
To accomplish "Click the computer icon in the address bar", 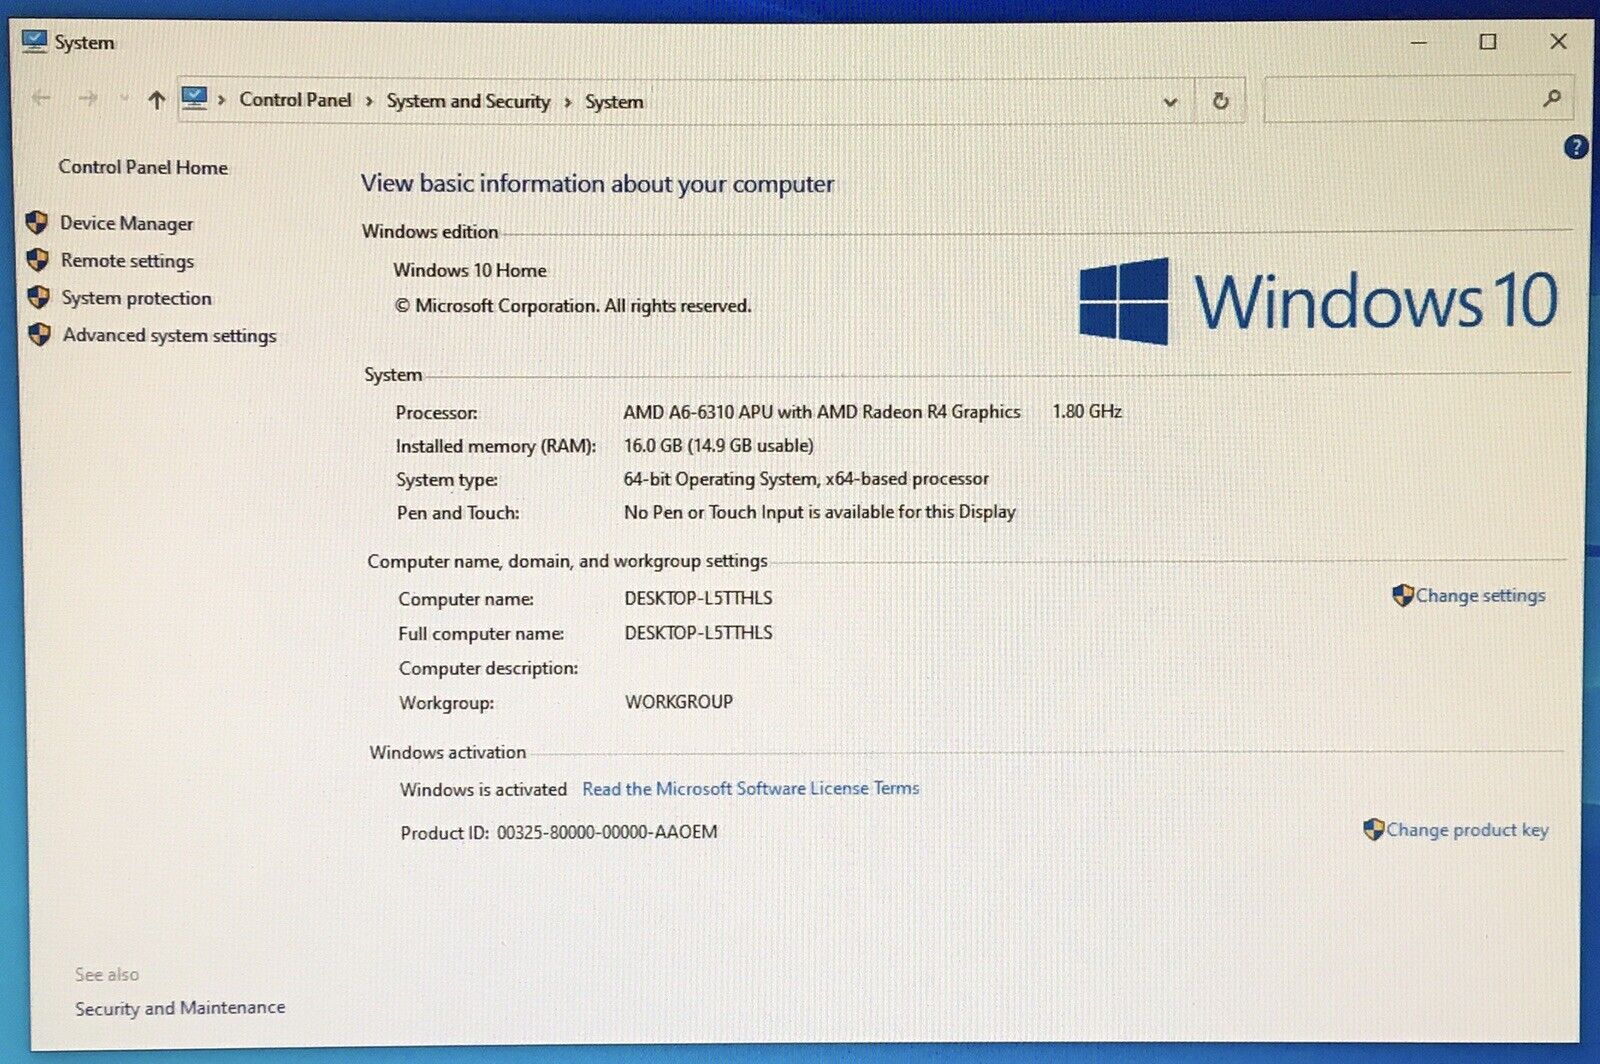I will 194,99.
